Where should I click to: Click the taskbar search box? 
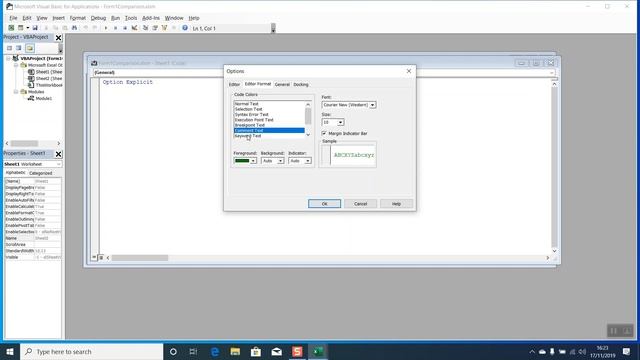(91, 351)
